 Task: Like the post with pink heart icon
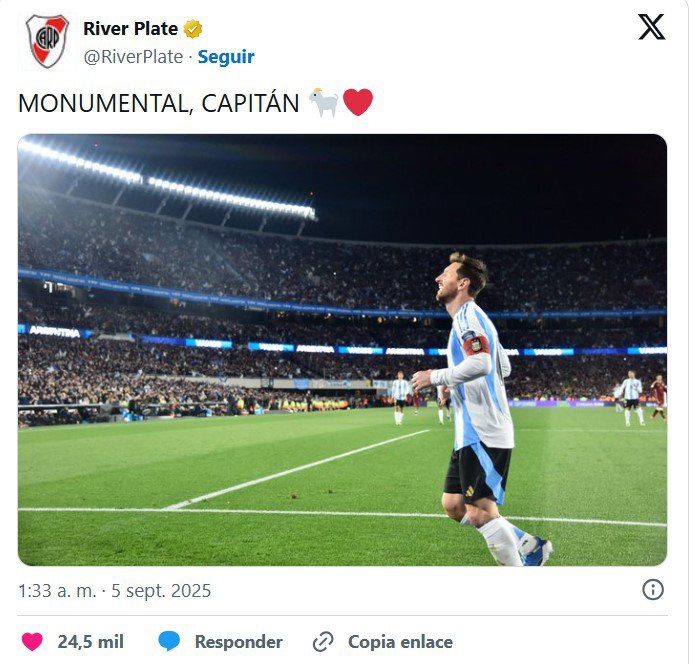(32, 641)
